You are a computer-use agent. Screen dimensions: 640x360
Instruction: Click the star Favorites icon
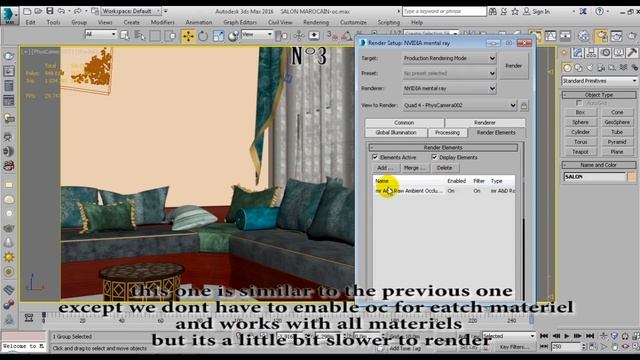tap(515, 11)
